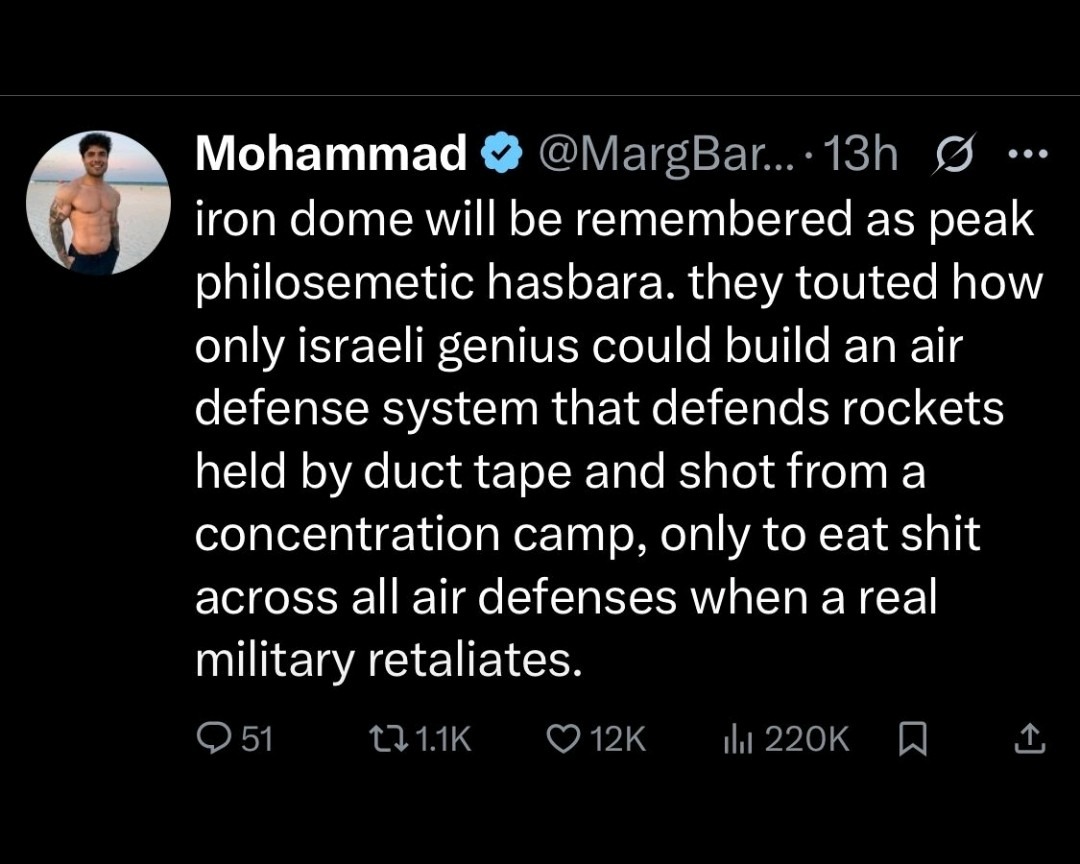Open Mohammad's profile via display name
1080x864 pixels.
[x=332, y=152]
